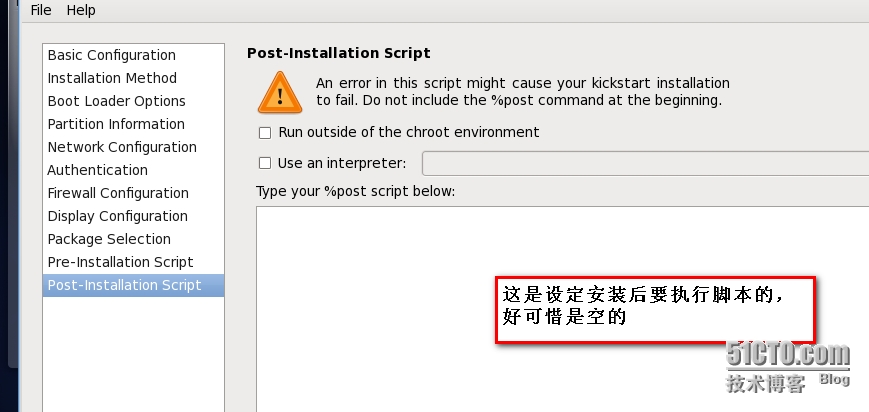Viewport: 869px width, 412px height.
Task: Open the File menu
Action: (x=41, y=10)
